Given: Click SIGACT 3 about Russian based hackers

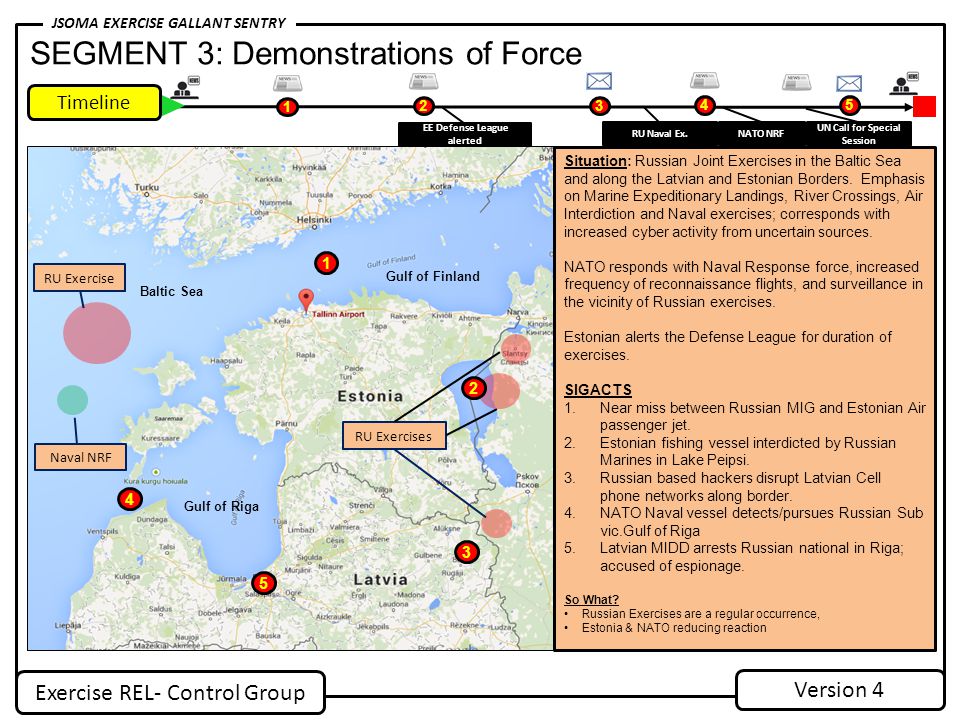Looking at the screenshot, I should pyautogui.click(x=723, y=487).
